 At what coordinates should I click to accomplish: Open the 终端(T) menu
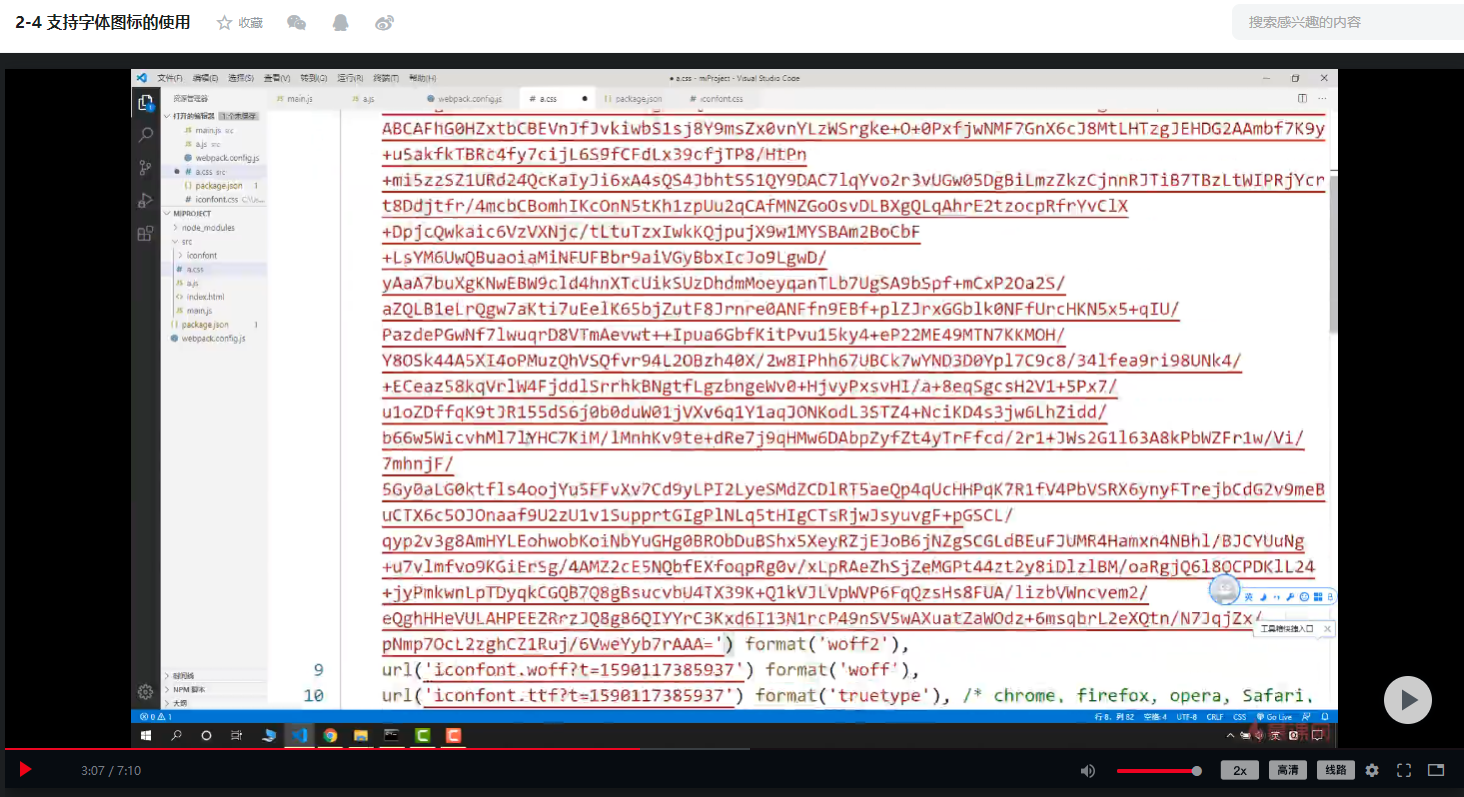[386, 78]
